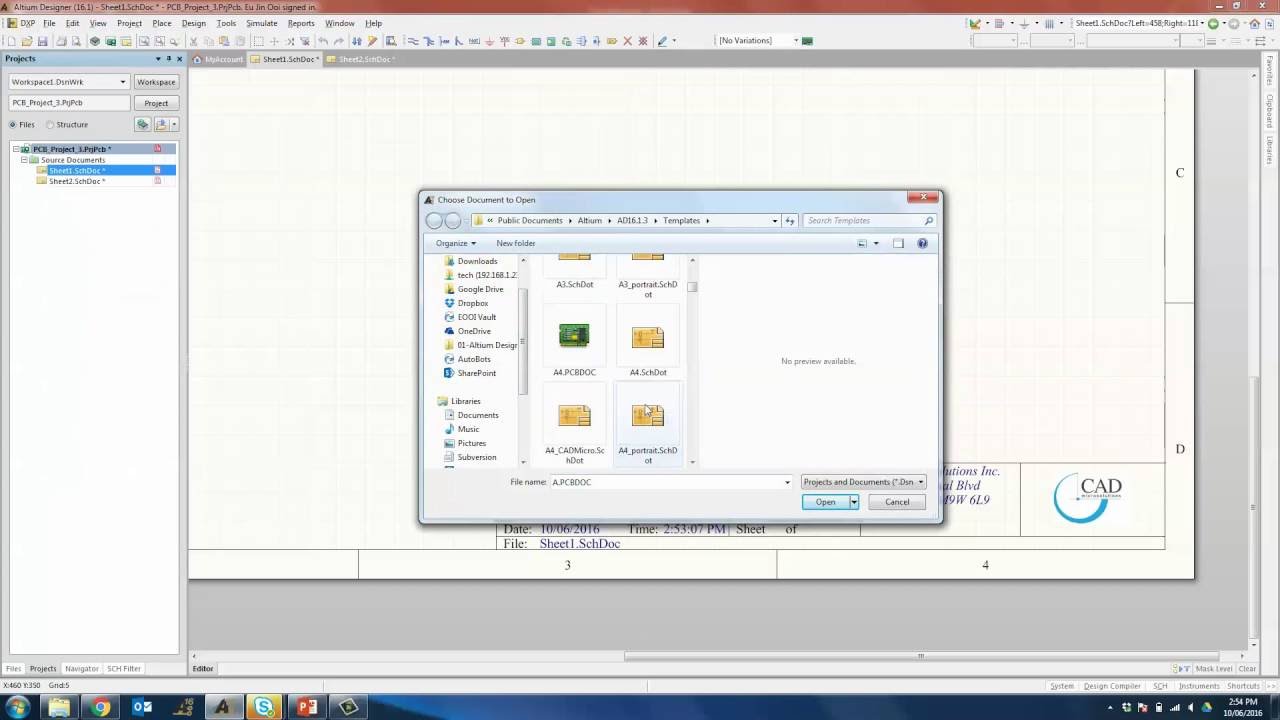Select the Files radio button

click(13, 125)
